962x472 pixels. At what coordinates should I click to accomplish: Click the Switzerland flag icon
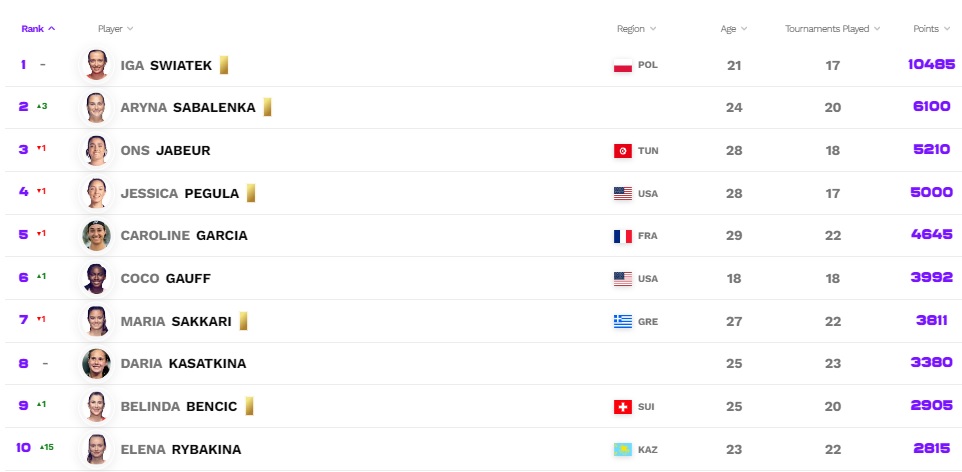[622, 407]
